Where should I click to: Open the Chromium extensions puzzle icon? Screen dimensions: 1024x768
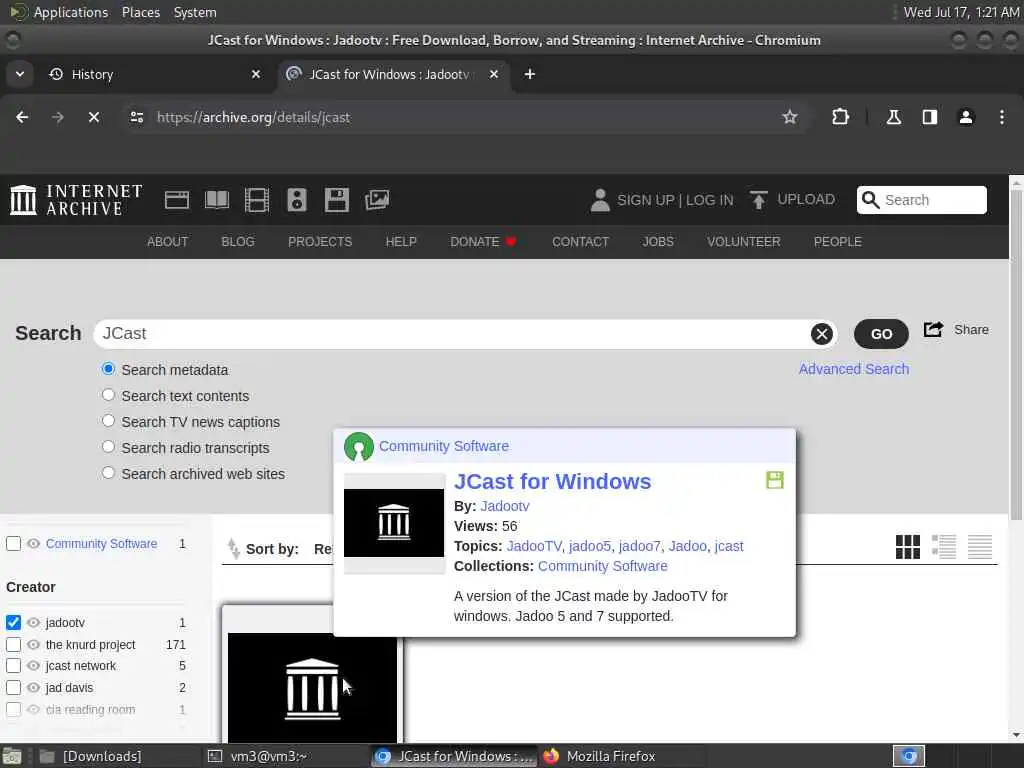[840, 117]
